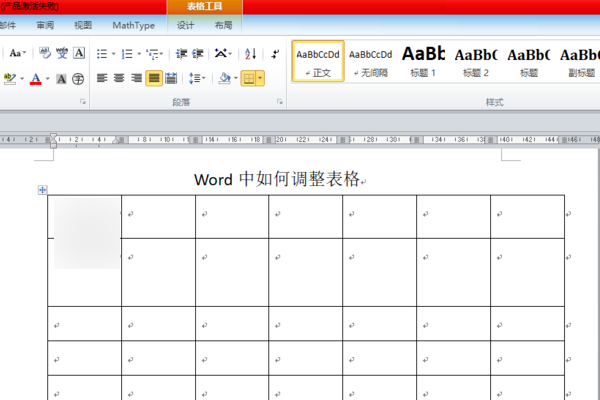Center the paragraph text

119,78
